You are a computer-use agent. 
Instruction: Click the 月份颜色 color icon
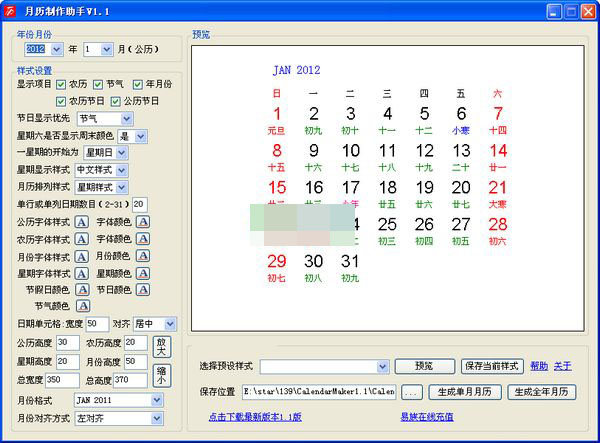(143, 256)
